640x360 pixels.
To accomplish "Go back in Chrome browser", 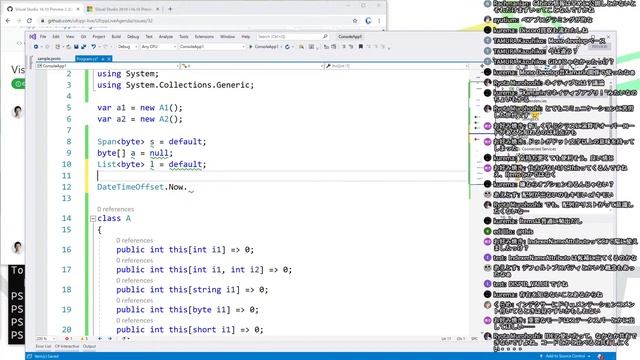I will pos(8,20).
